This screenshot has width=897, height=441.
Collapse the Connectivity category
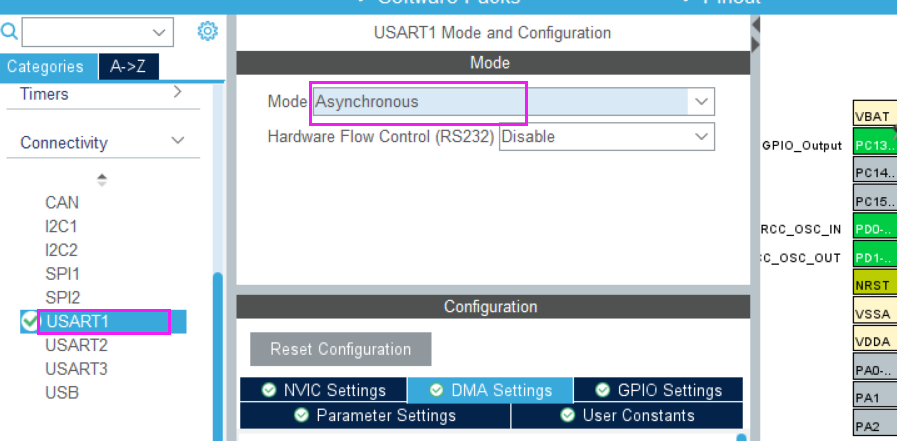pyautogui.click(x=178, y=141)
